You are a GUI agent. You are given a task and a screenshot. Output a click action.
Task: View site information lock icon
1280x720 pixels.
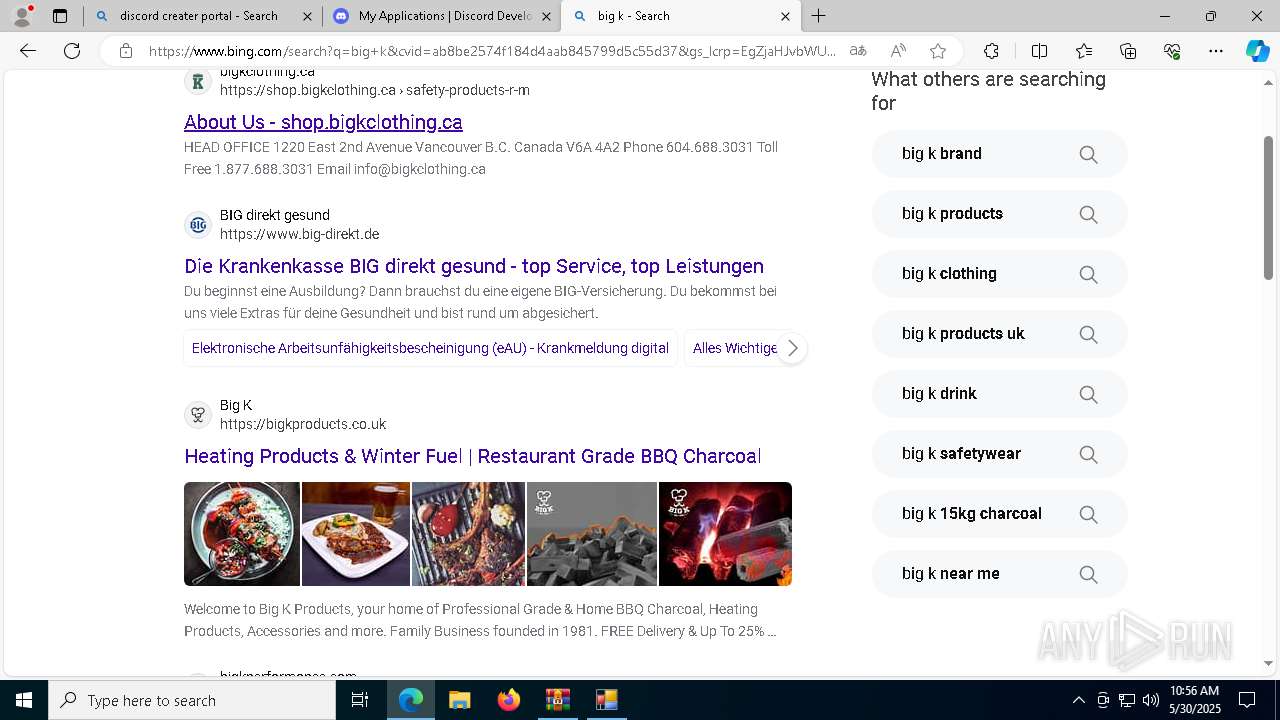click(126, 51)
